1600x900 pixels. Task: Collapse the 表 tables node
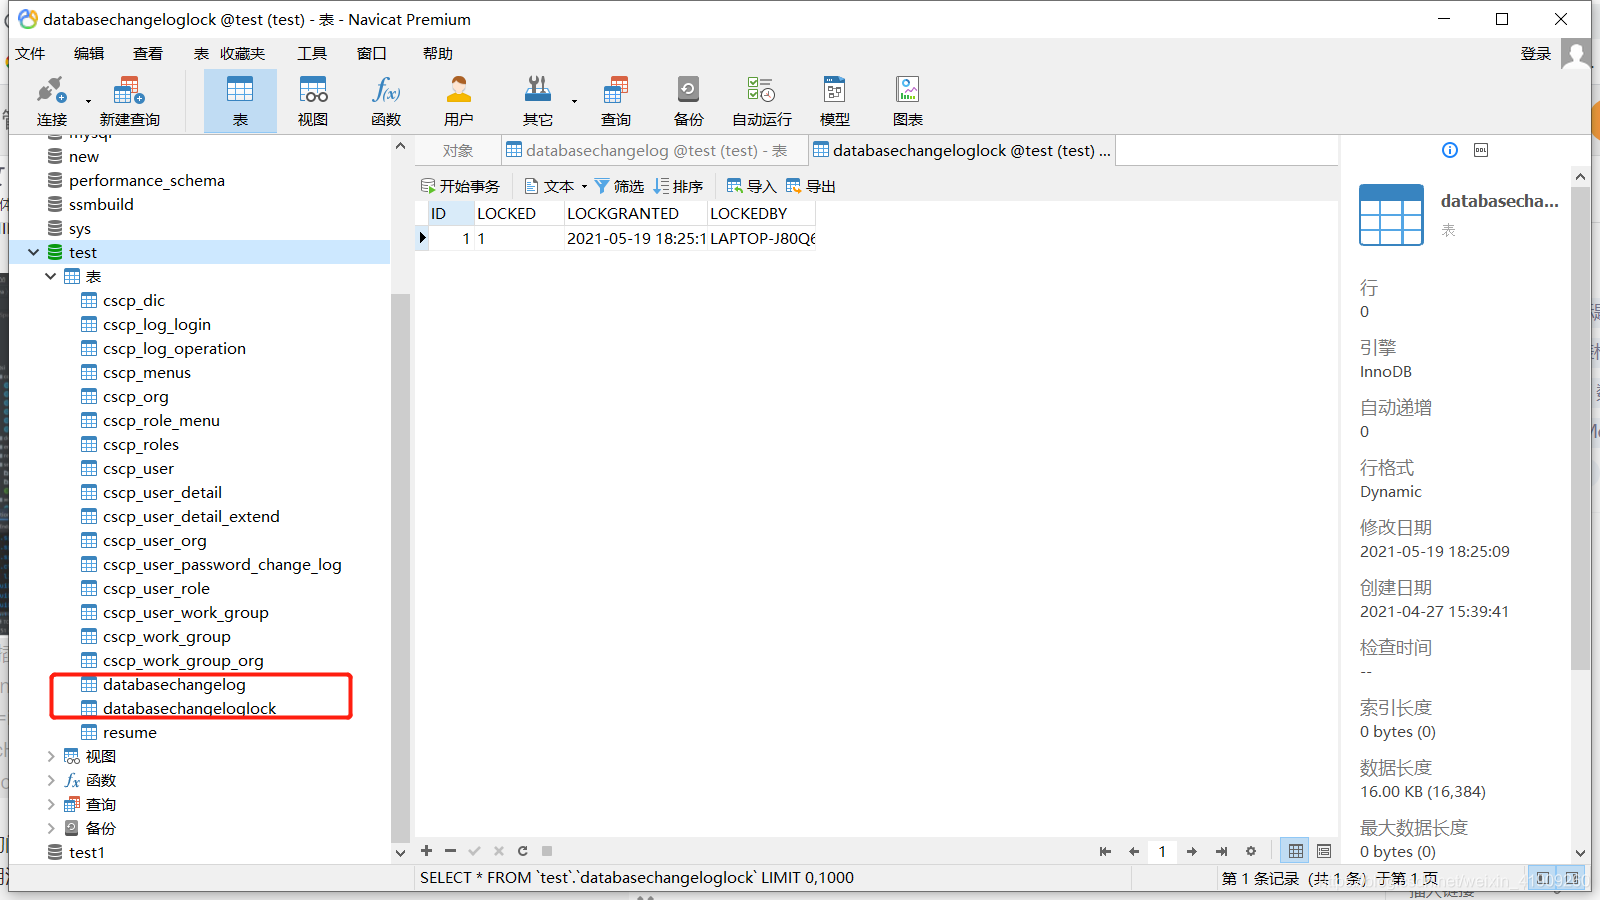[x=50, y=276]
